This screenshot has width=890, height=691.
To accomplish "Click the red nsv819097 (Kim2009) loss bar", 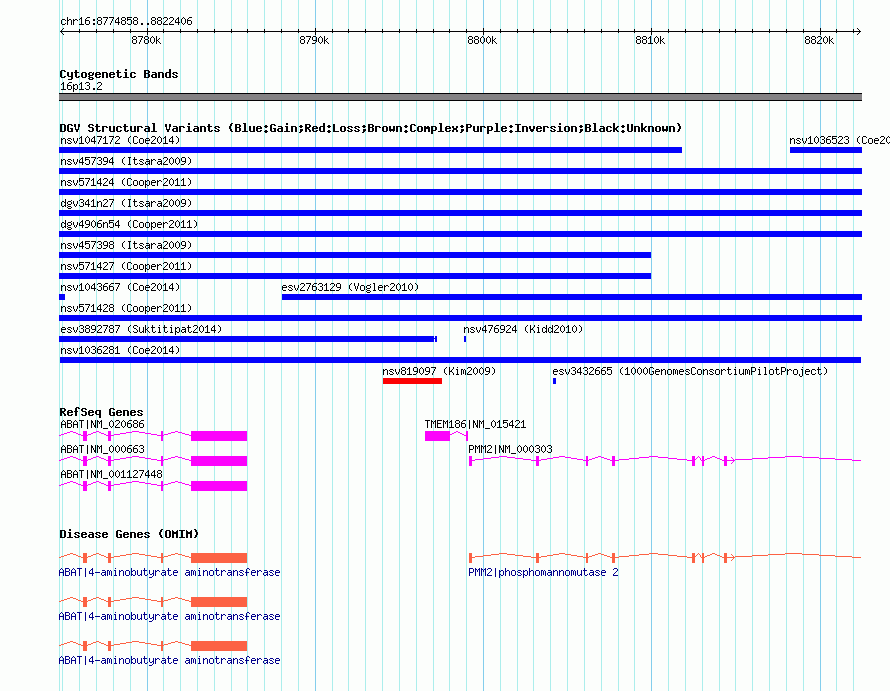I will click(412, 381).
